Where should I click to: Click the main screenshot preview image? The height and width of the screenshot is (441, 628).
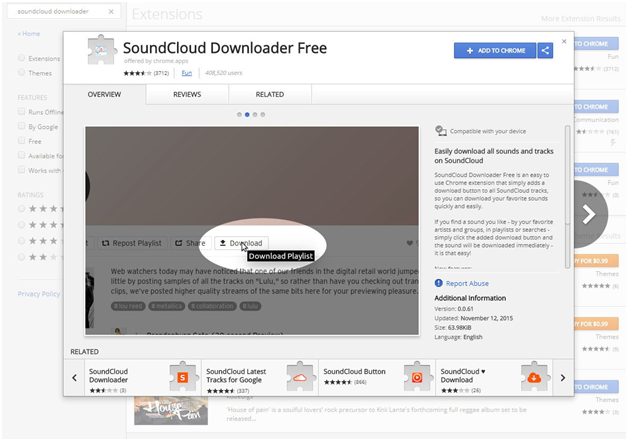coord(252,231)
